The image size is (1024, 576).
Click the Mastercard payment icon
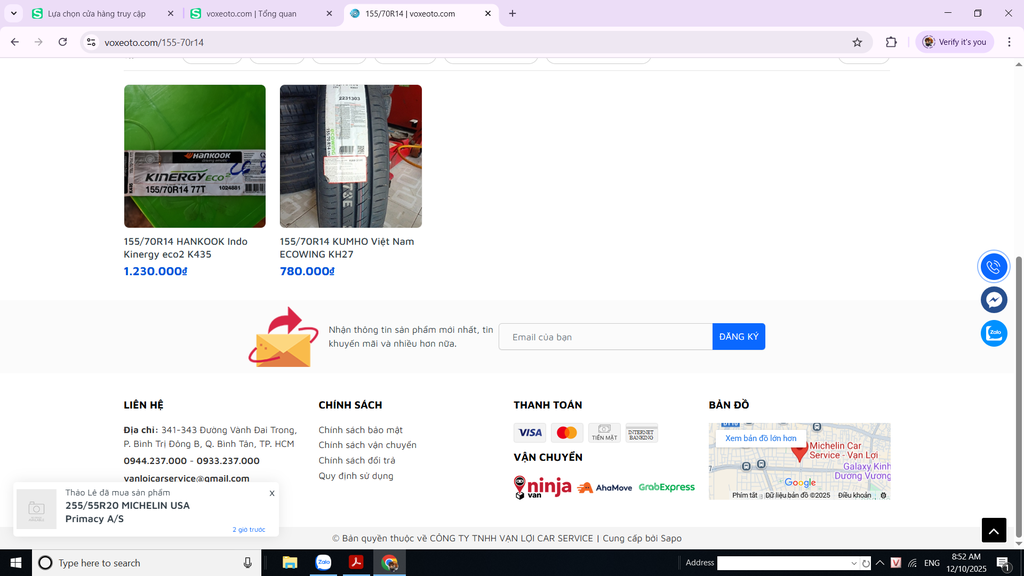pyautogui.click(x=567, y=432)
